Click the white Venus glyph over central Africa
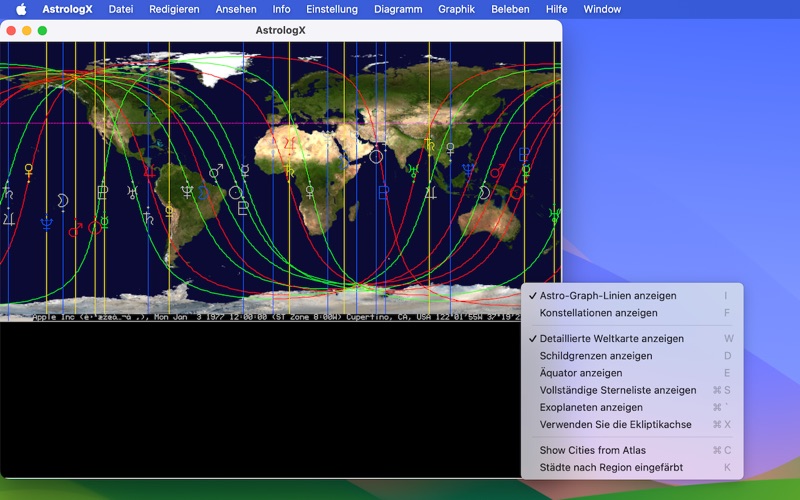 [x=310, y=192]
